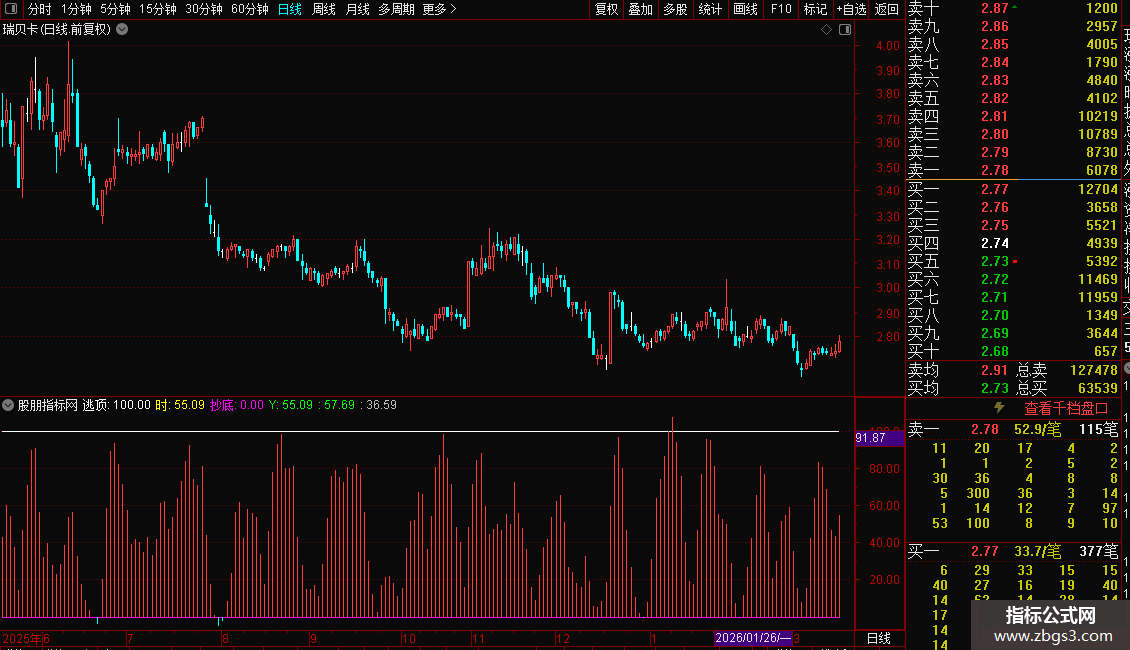Click the lightning bolt icon

[x=999, y=408]
